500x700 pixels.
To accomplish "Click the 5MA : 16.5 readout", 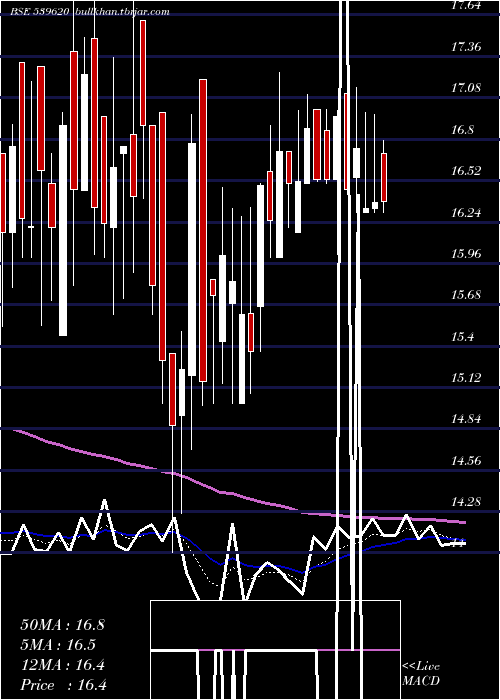I will click(58, 645).
